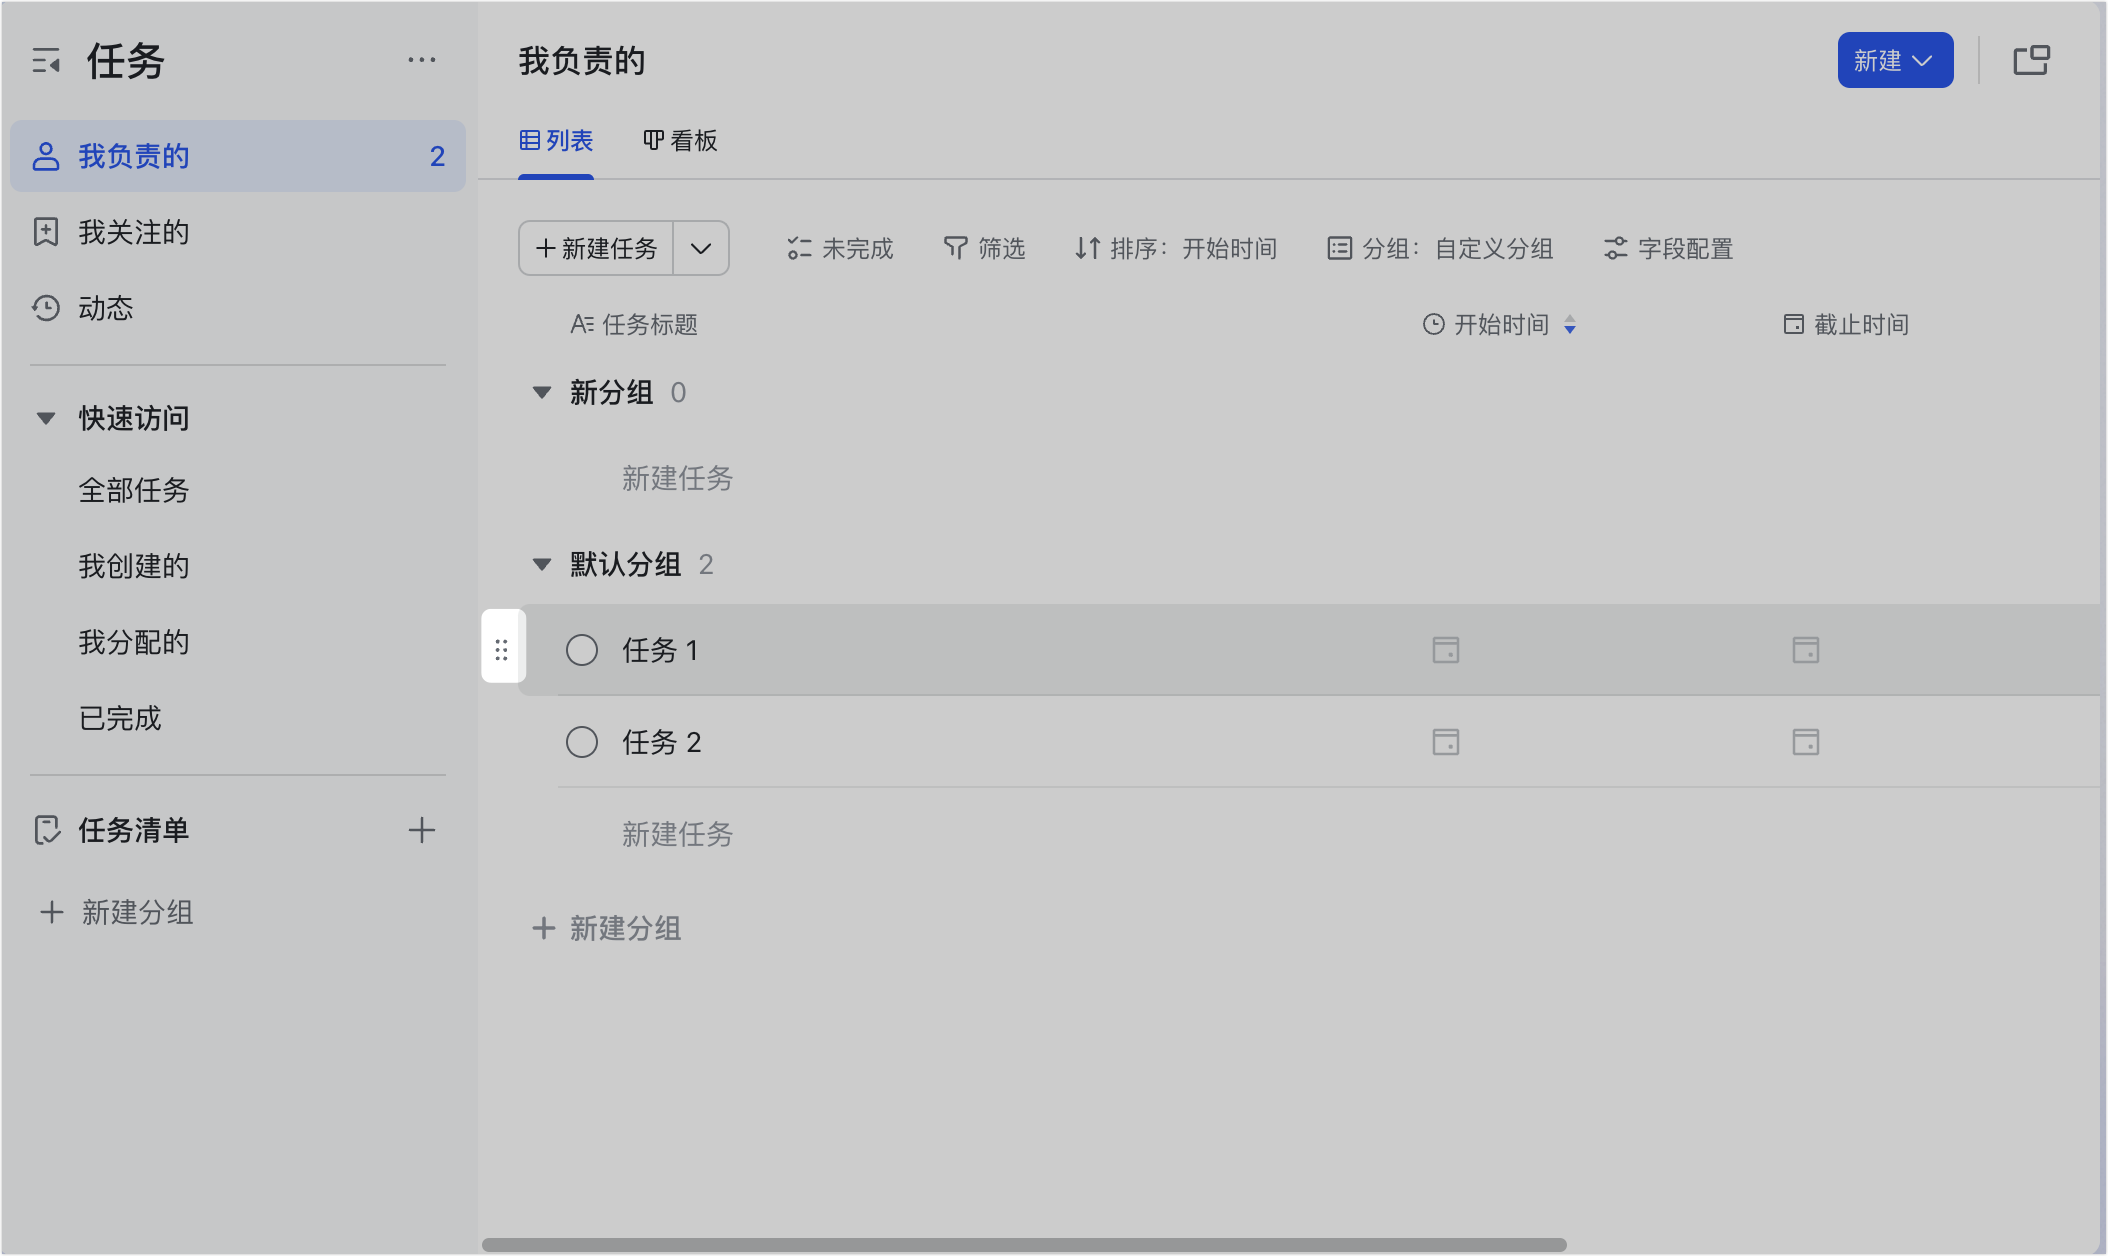Open 字段配置 field settings
The width and height of the screenshot is (2108, 1256).
[x=1668, y=248]
